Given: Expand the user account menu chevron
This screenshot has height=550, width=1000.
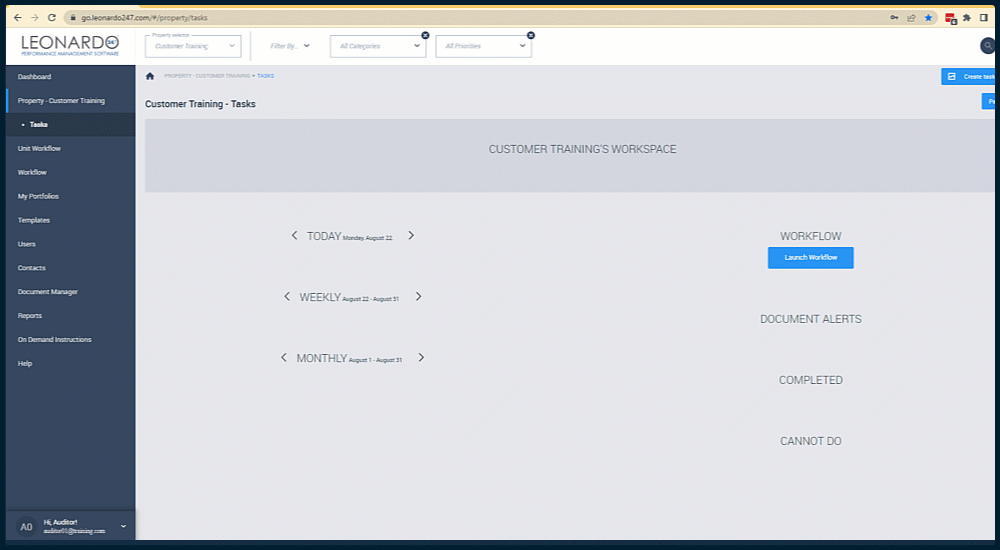Looking at the screenshot, I should tap(123, 526).
